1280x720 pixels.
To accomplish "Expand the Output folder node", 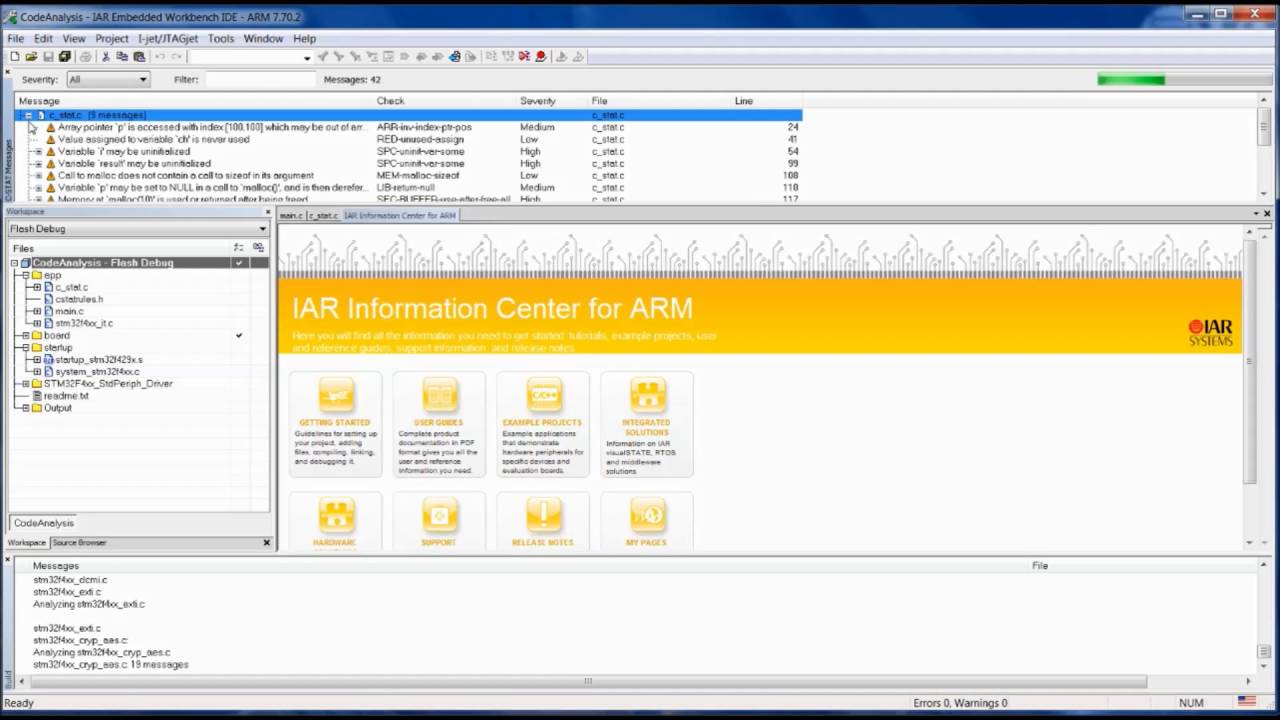I will click(26, 407).
